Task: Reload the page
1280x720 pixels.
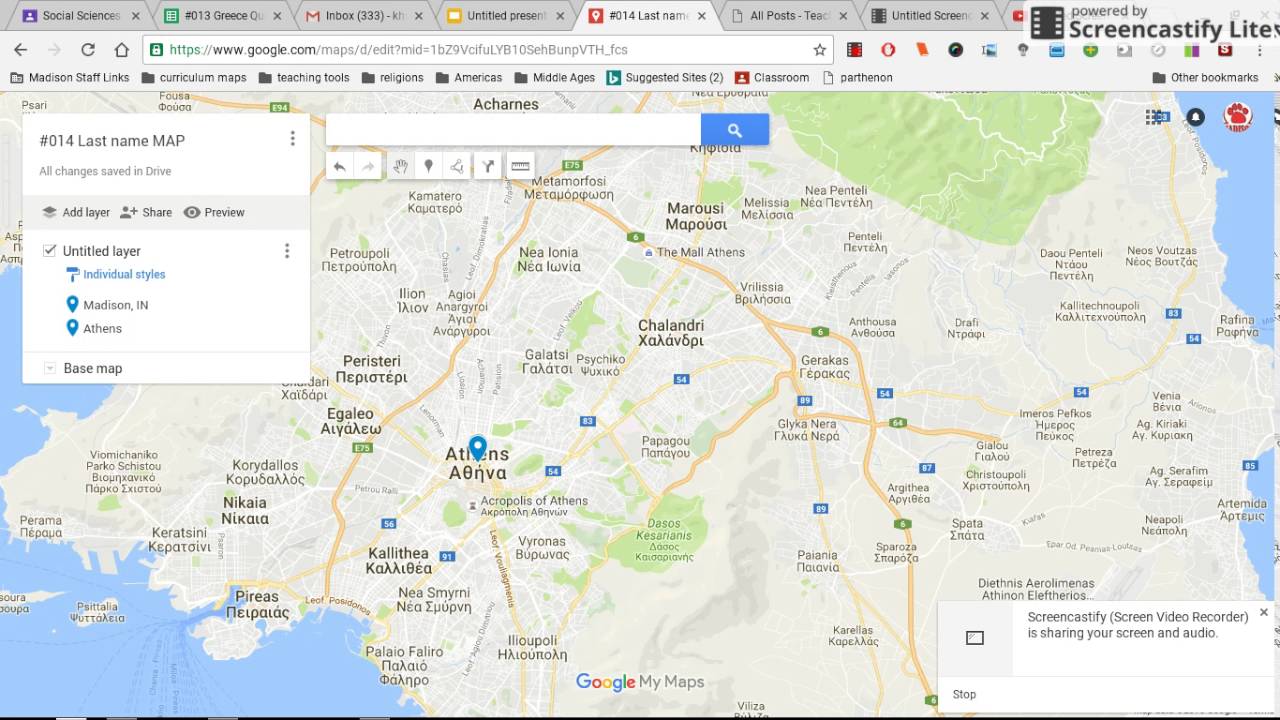Action: click(88, 49)
